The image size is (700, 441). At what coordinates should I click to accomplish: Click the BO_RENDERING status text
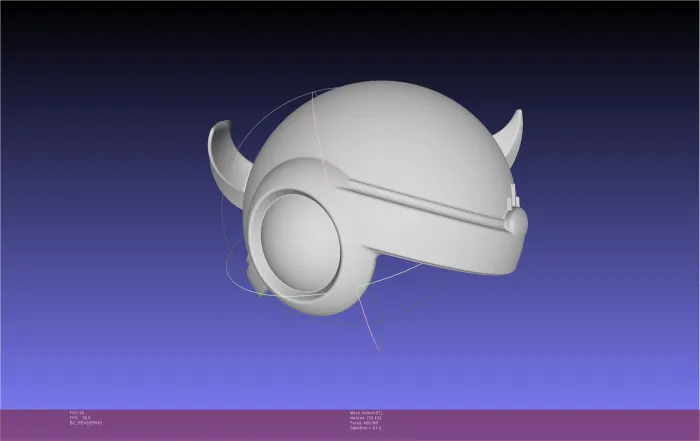tap(86, 423)
